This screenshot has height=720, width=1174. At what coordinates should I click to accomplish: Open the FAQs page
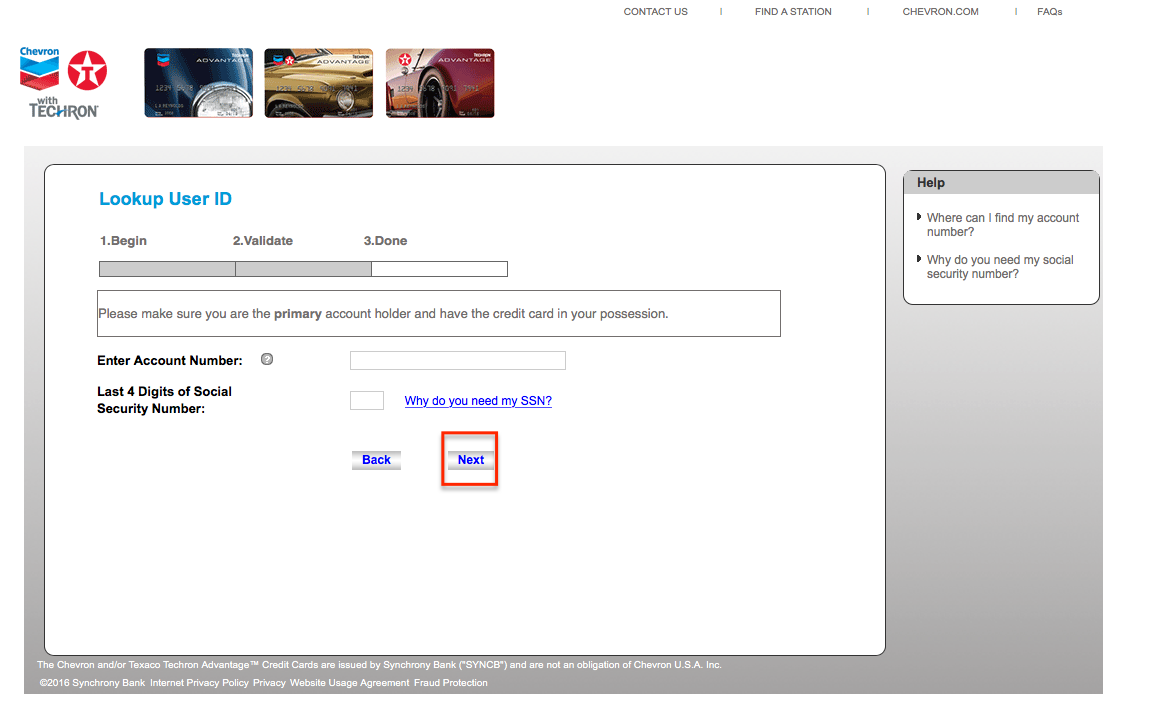(1049, 12)
